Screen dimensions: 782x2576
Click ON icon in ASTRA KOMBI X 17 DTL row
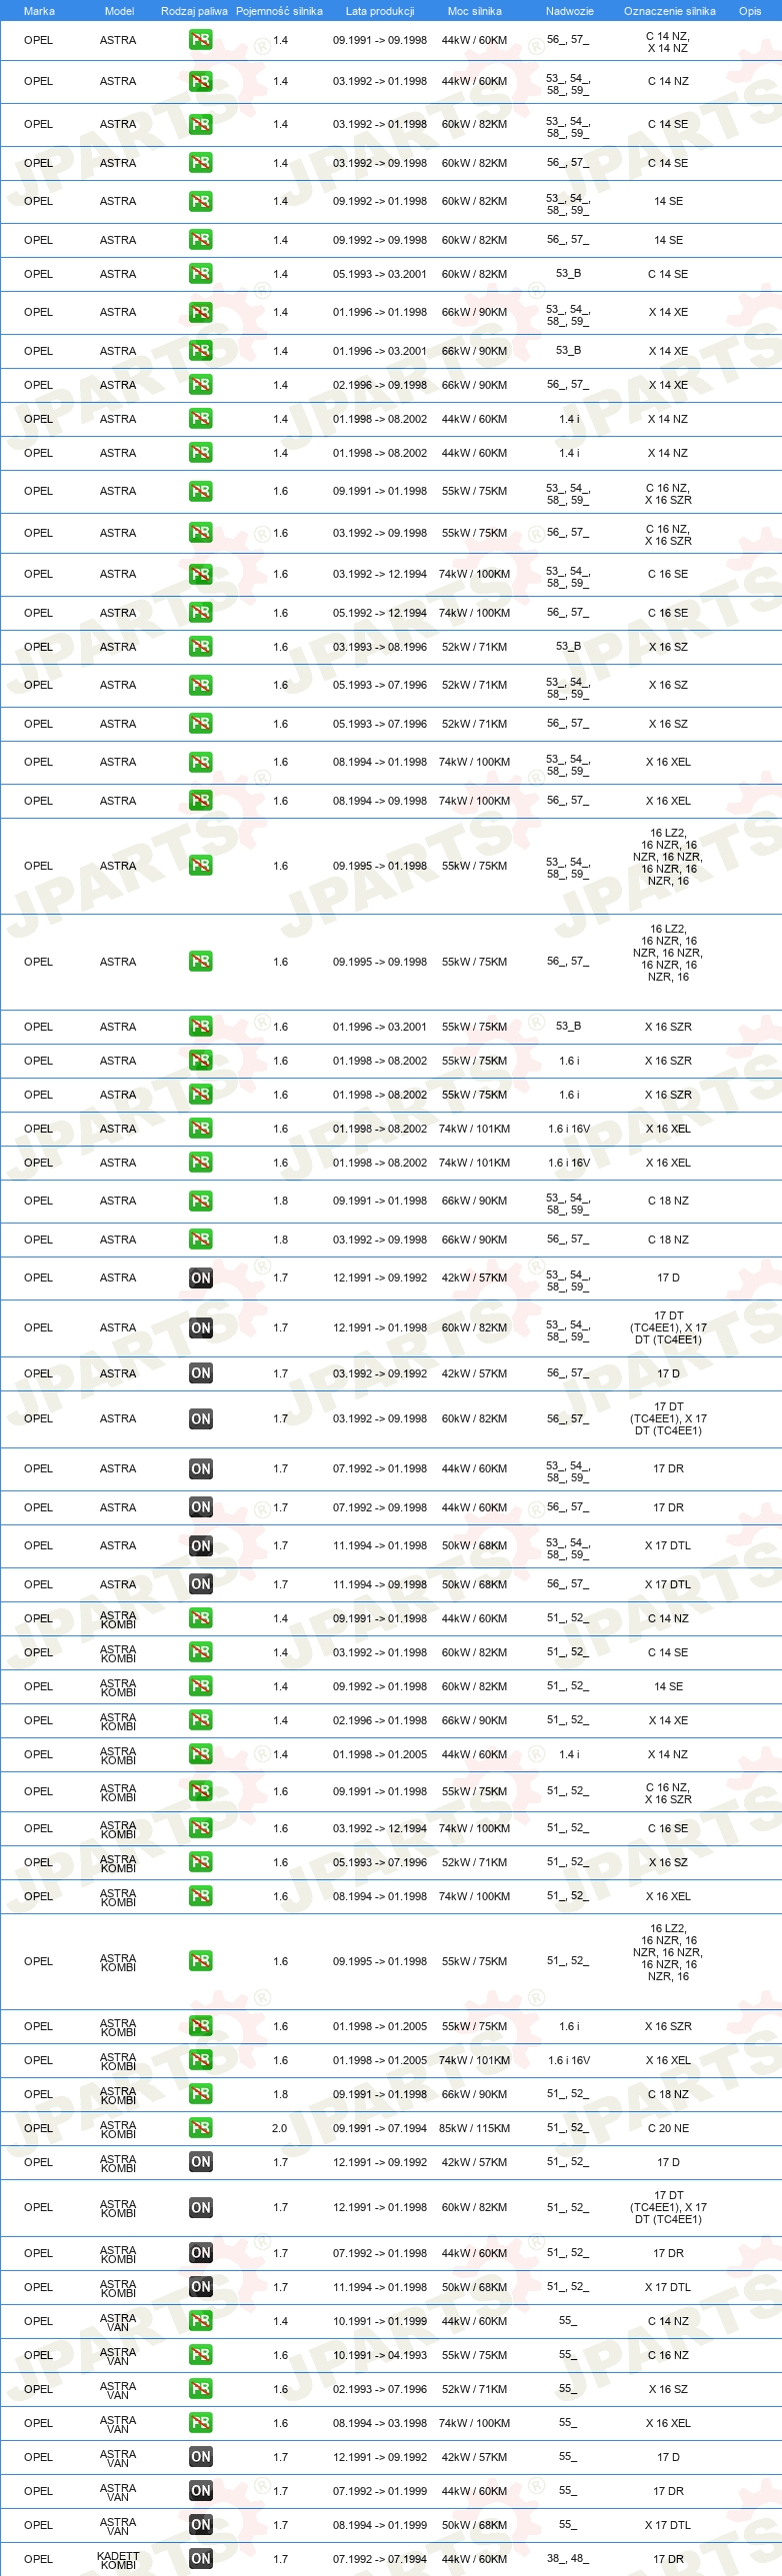click(201, 2287)
